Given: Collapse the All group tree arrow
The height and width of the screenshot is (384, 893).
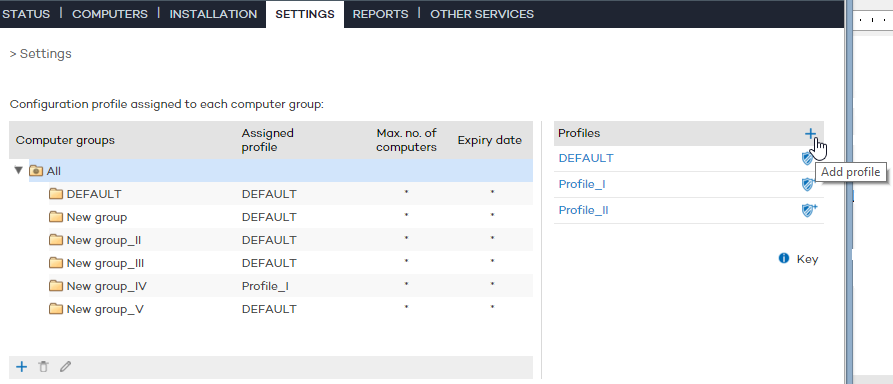Looking at the screenshot, I should tap(19, 170).
